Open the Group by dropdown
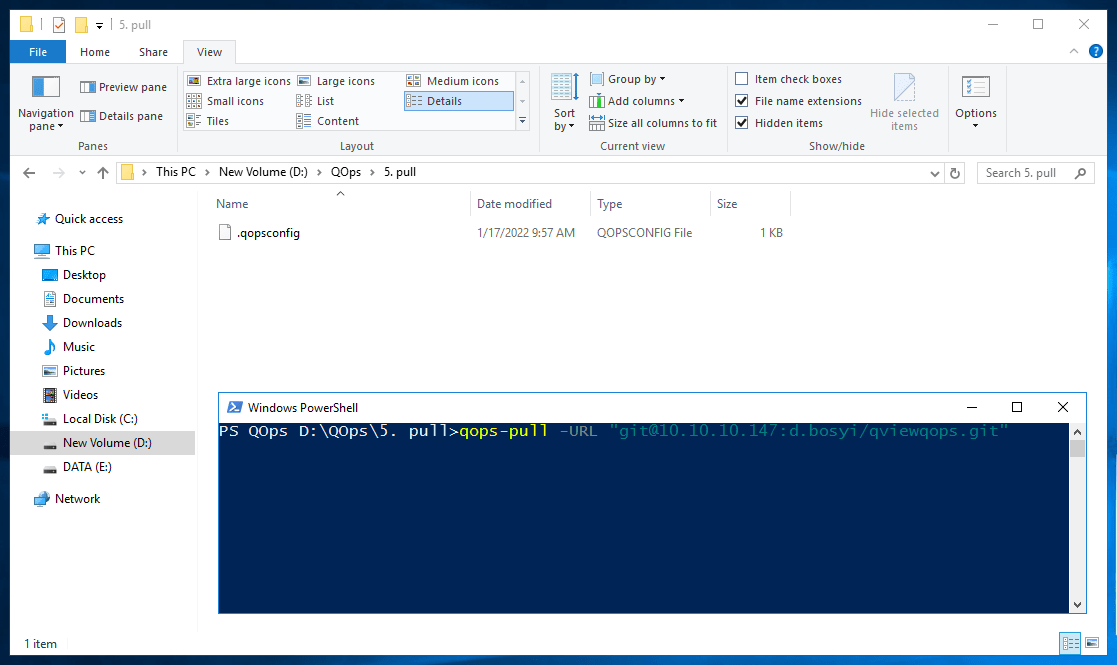The height and width of the screenshot is (665, 1117). tap(628, 79)
